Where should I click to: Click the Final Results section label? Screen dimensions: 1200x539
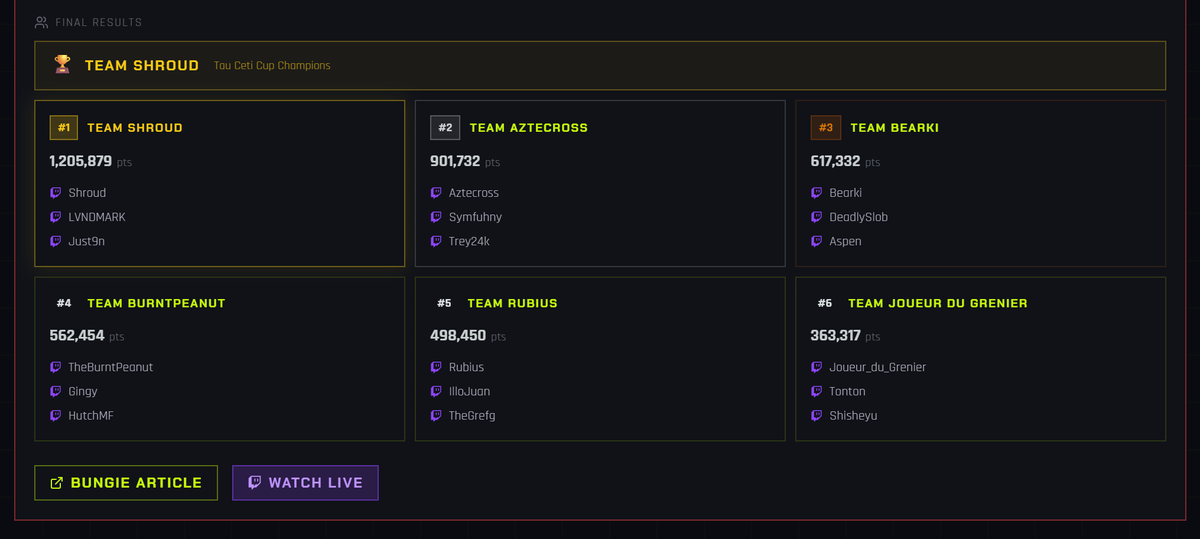click(x=98, y=22)
